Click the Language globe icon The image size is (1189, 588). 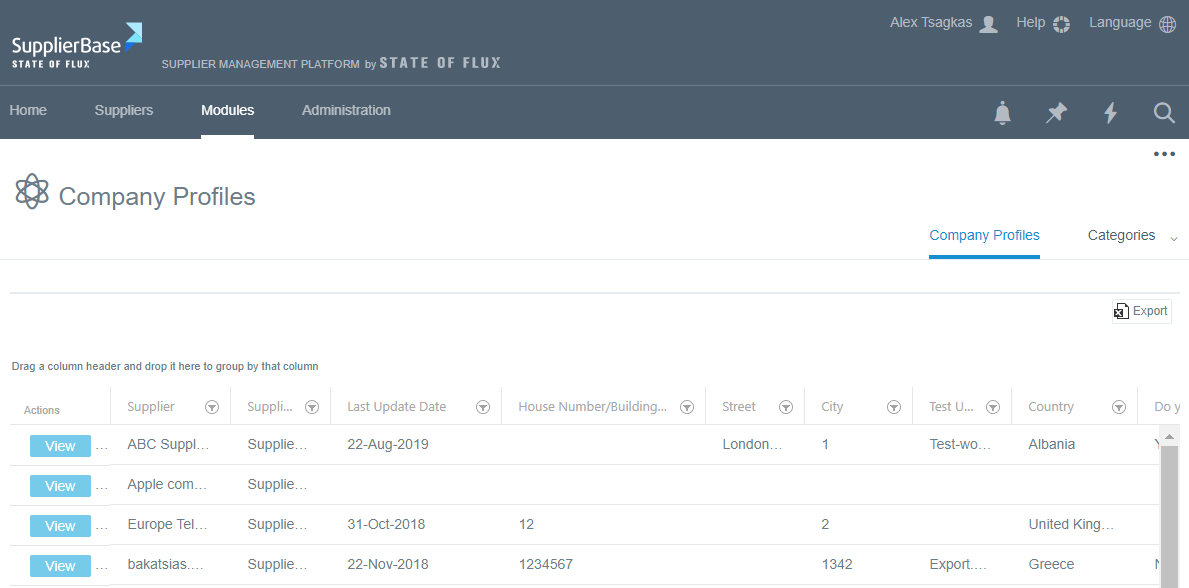click(x=1166, y=22)
